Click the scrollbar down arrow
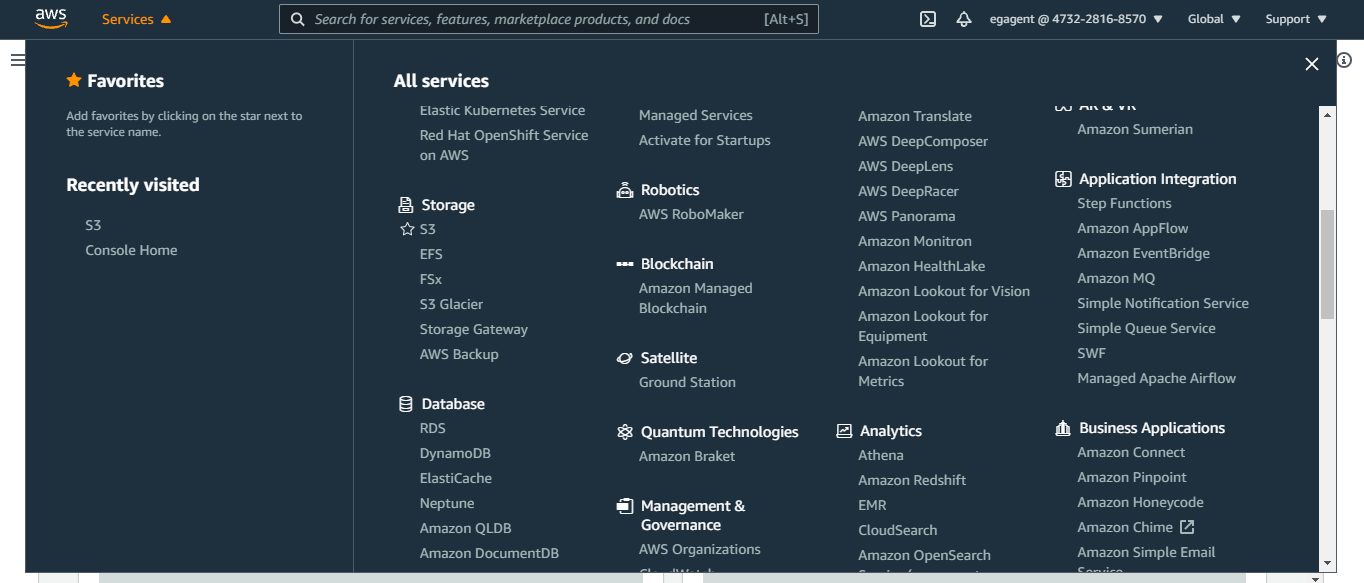1364x583 pixels. pyautogui.click(x=1328, y=564)
